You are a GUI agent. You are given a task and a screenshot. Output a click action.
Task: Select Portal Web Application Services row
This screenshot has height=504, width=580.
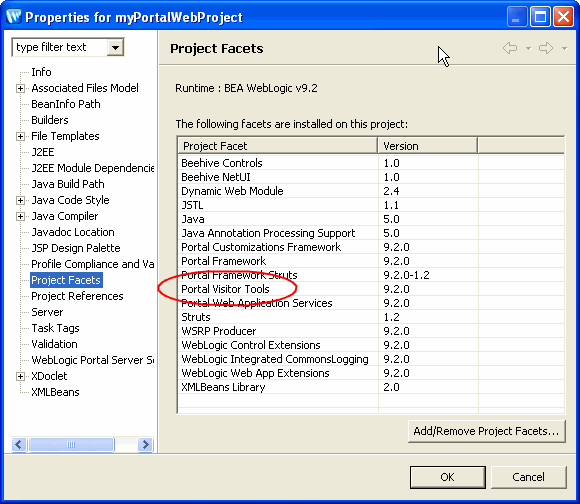tap(371, 304)
